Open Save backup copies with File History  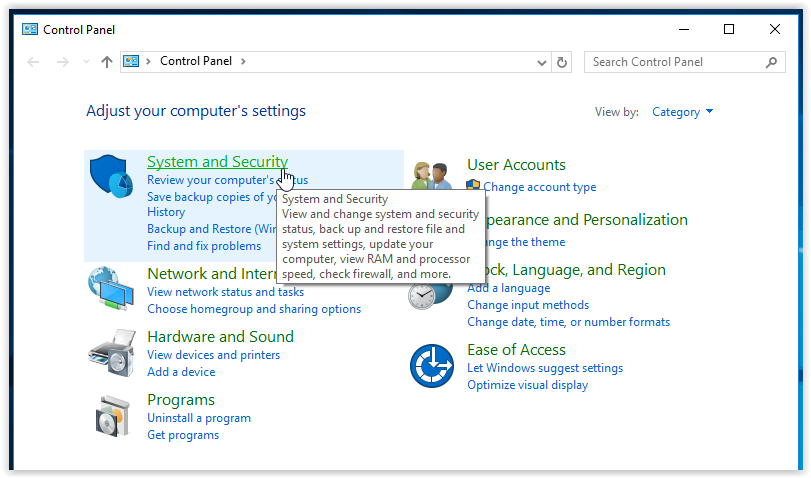coord(212,204)
